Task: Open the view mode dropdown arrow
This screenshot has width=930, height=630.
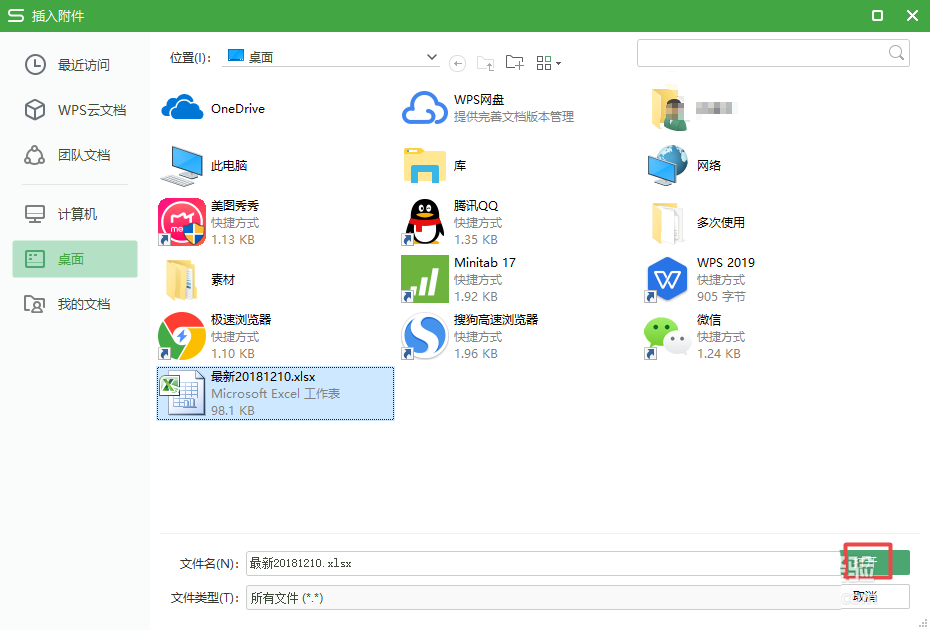Action: 557,62
